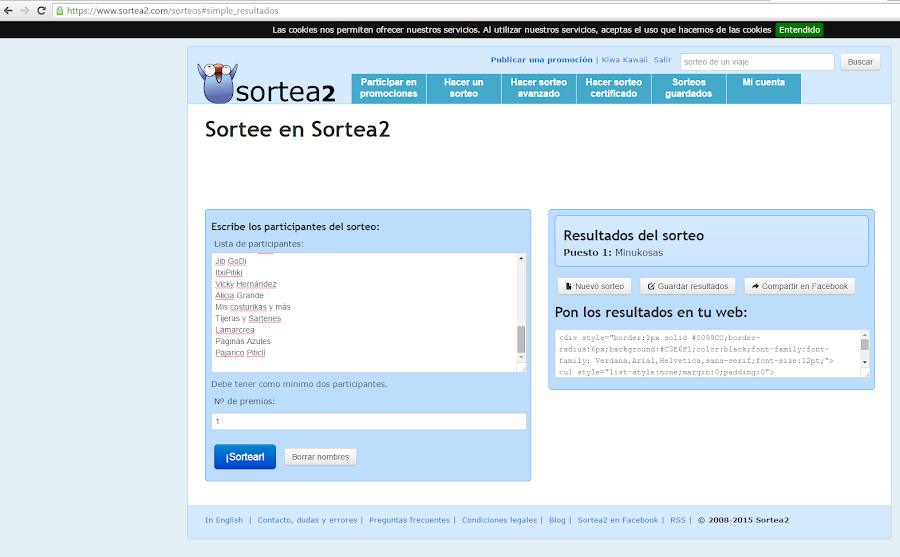Click participant 'Pajarico Piticli'
This screenshot has width=900, height=557.
(x=240, y=353)
